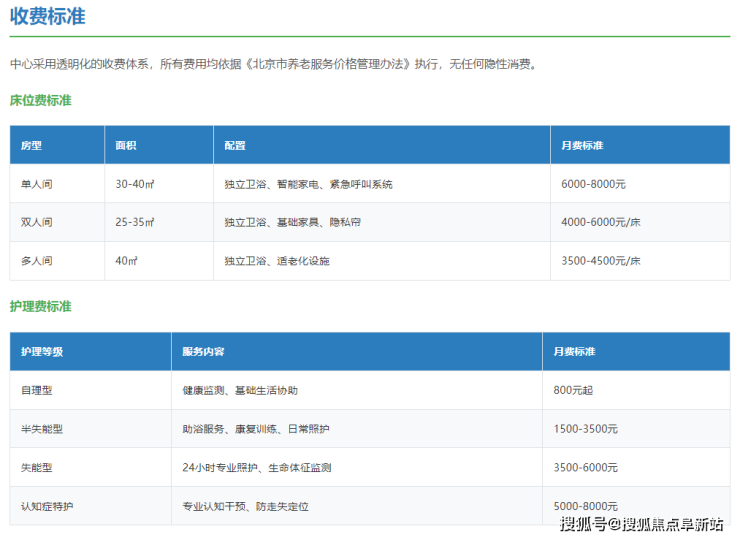The image size is (740, 540).
Task: Select the 3500-4500元/床 price cell
Action: pos(601,261)
